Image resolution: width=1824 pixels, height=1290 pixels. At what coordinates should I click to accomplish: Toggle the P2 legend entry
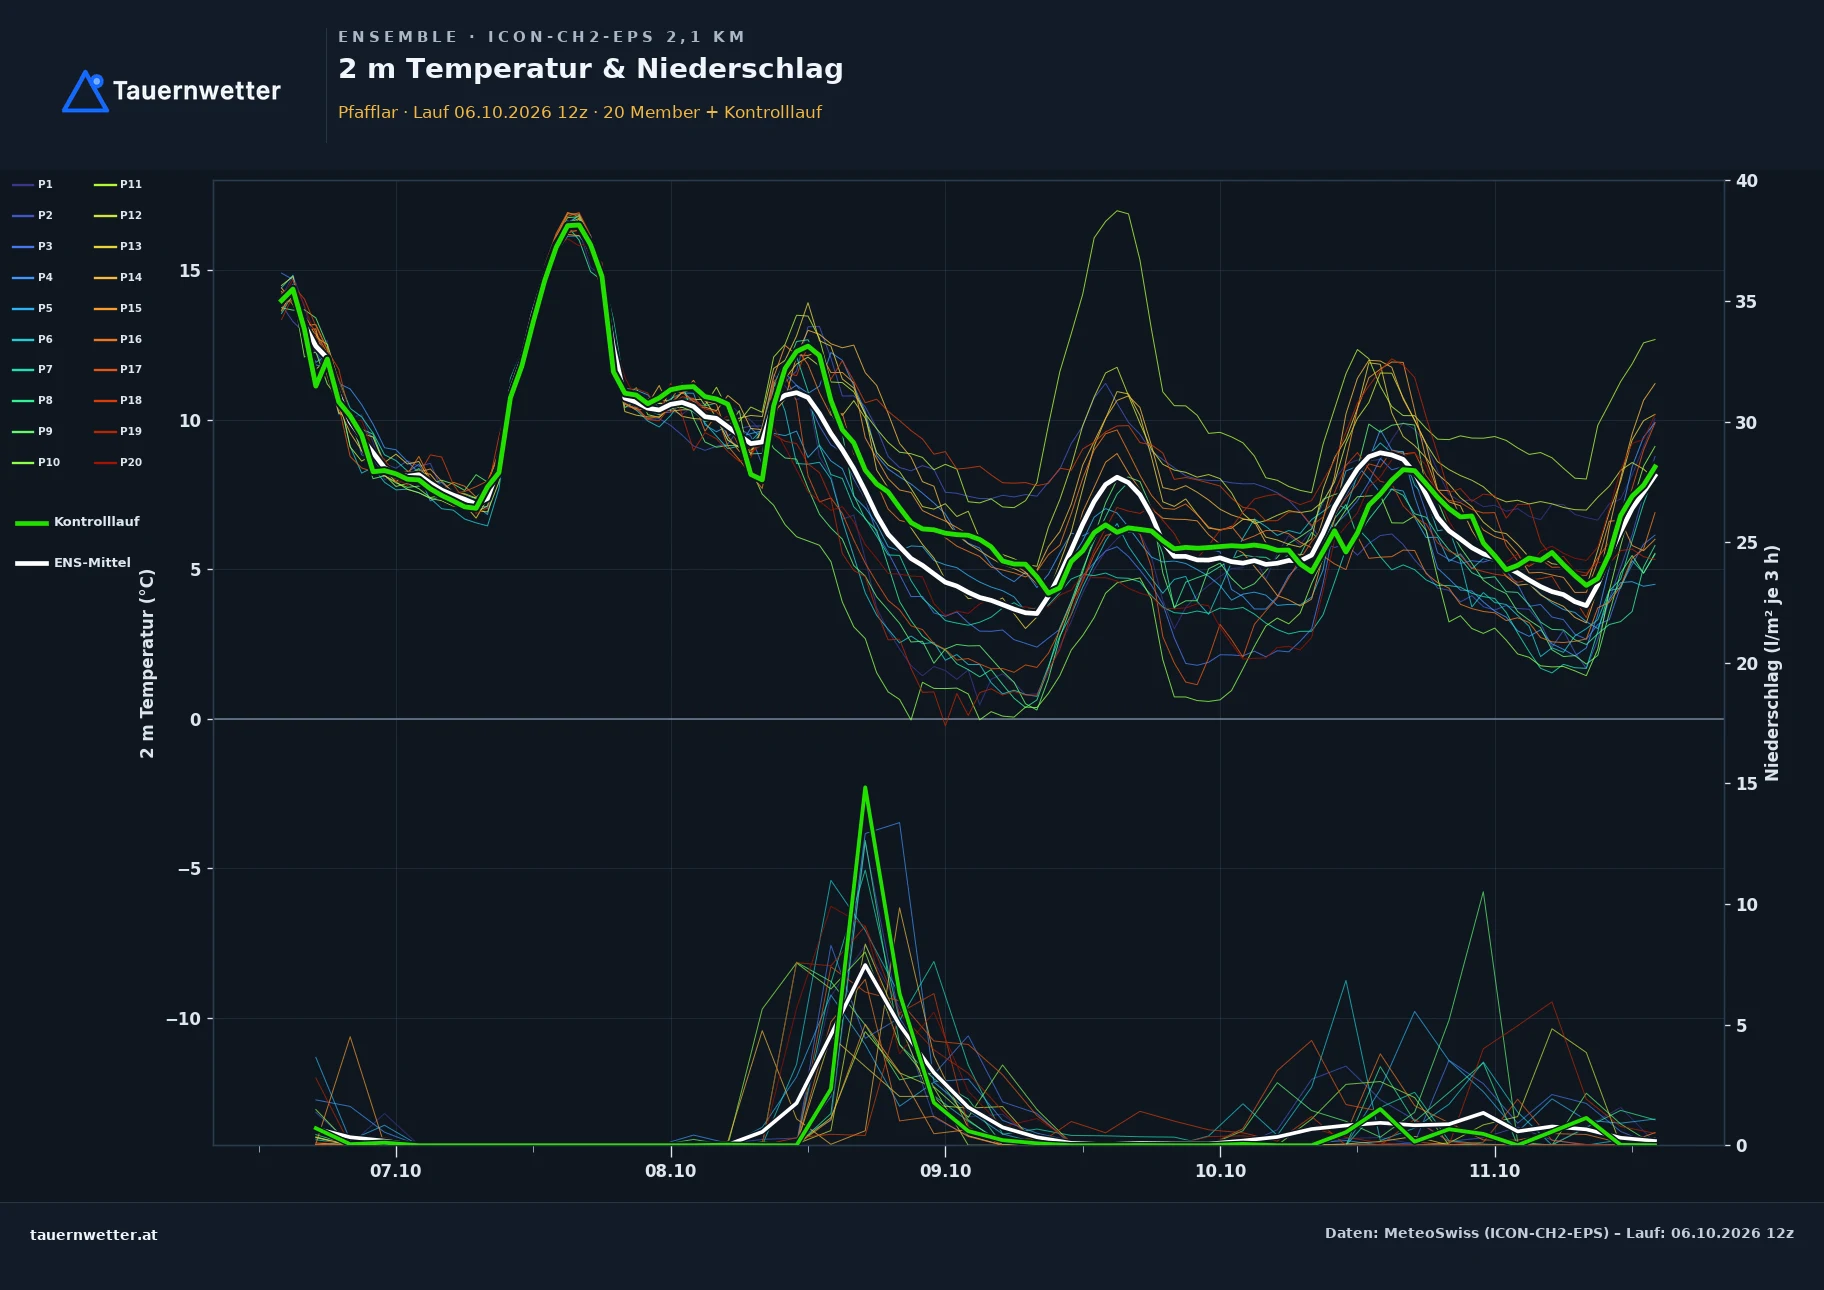point(33,215)
